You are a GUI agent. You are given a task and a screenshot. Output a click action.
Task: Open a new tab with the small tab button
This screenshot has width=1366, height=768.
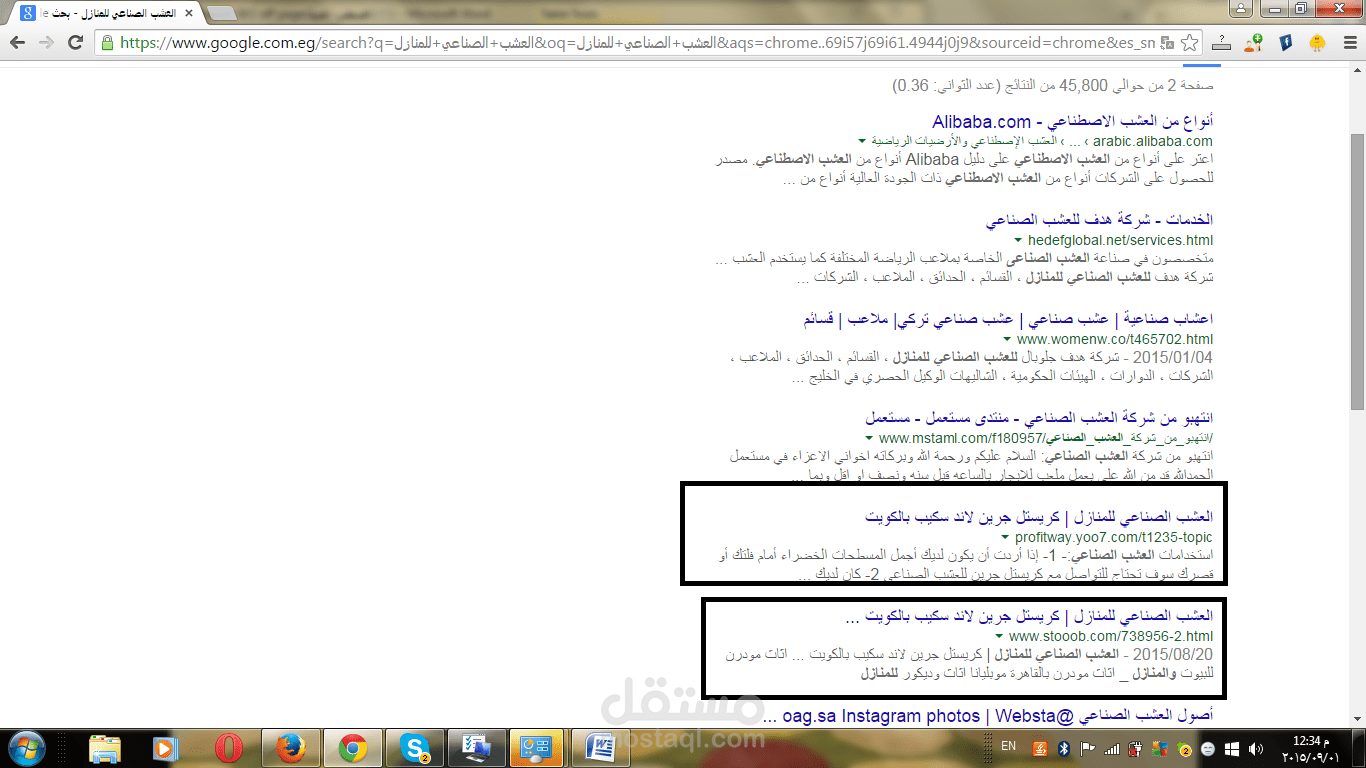coord(222,13)
